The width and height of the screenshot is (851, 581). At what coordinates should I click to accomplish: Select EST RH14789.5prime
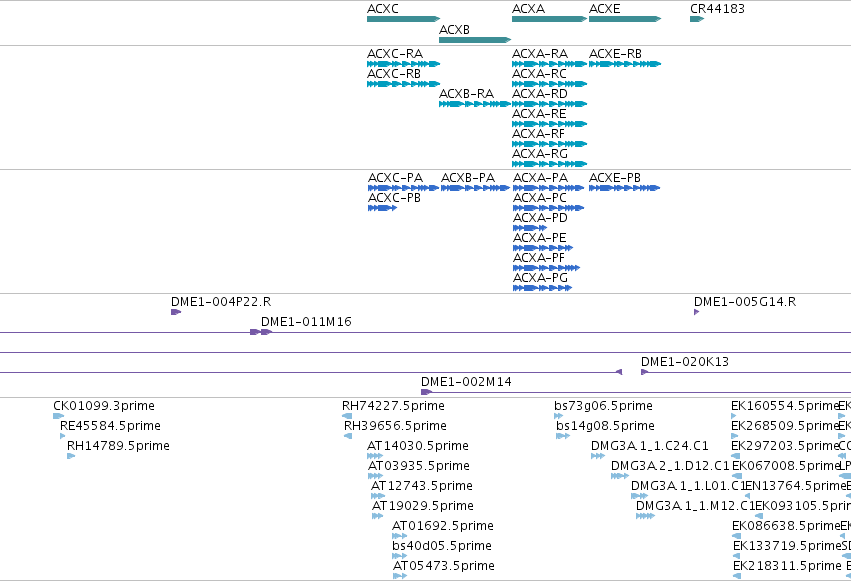tap(71, 456)
